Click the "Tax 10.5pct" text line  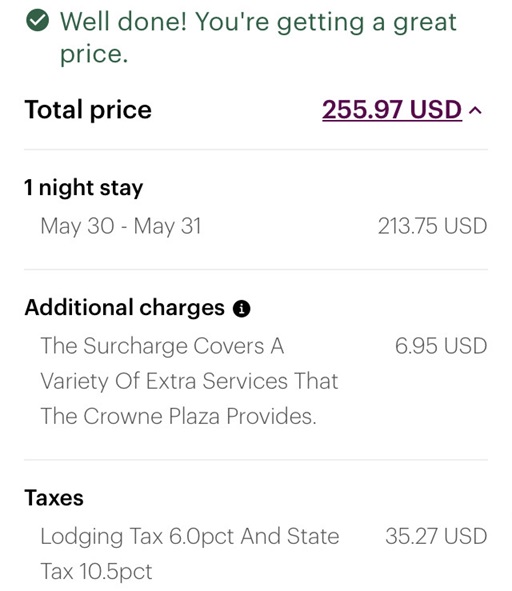pyautogui.click(x=96, y=571)
